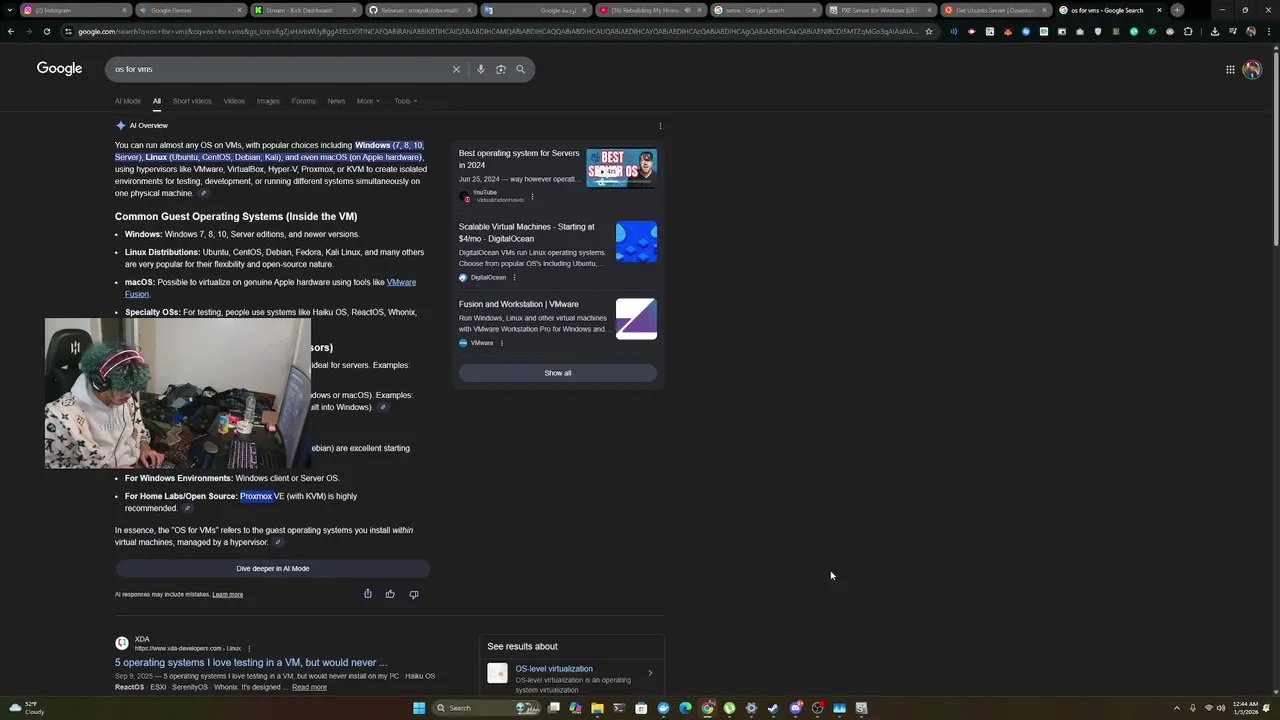
Task: Click Show all sources button
Action: [558, 373]
